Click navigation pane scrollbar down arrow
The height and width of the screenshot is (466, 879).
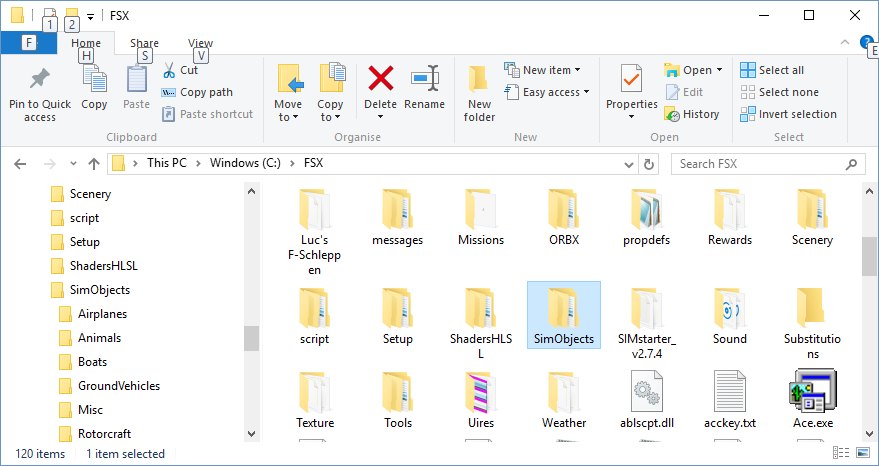251,434
